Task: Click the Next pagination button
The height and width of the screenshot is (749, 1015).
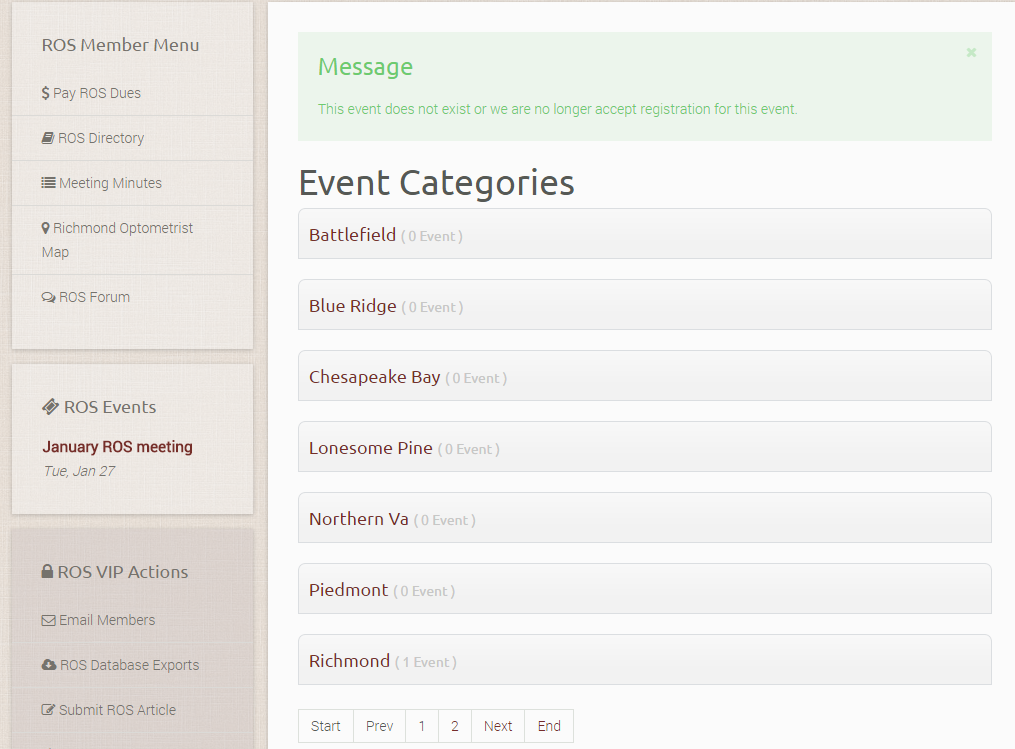Action: pos(497,726)
